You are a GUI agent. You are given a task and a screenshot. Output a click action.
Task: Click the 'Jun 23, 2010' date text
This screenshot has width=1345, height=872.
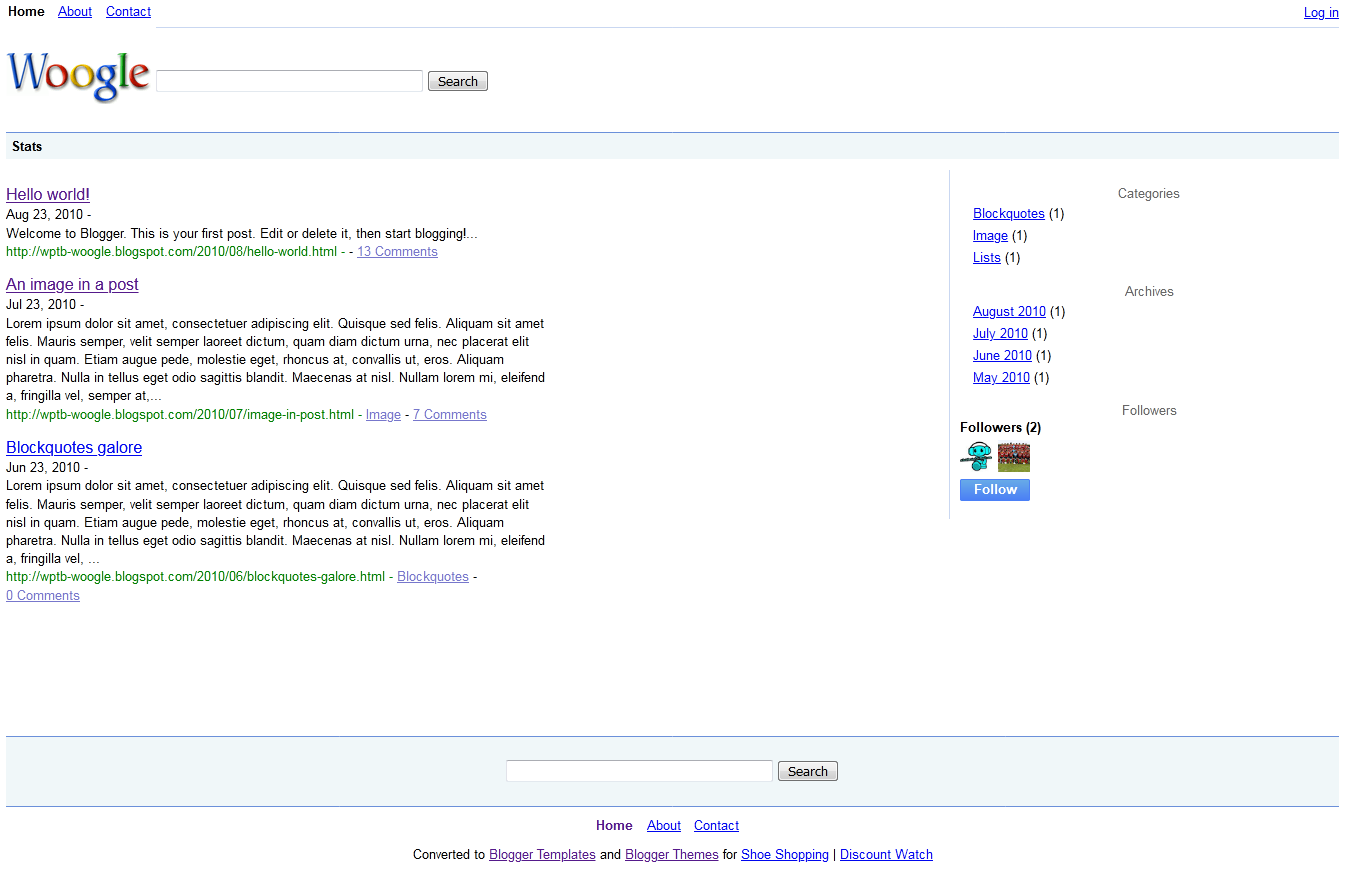click(43, 468)
